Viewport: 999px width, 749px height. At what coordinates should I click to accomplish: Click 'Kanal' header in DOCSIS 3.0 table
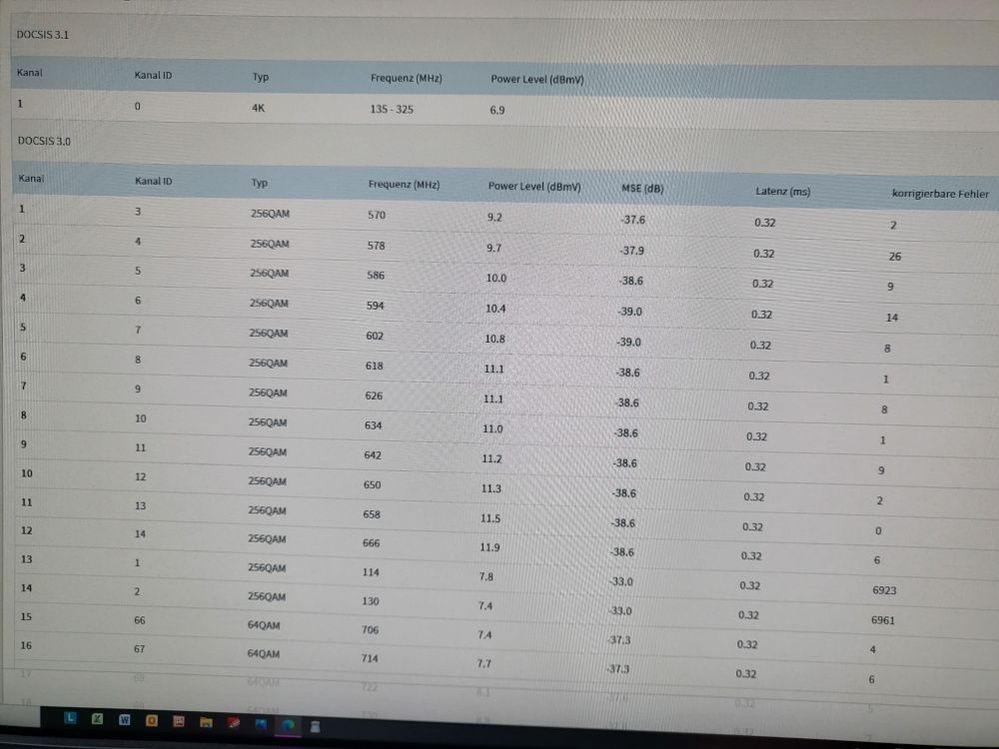pos(31,178)
